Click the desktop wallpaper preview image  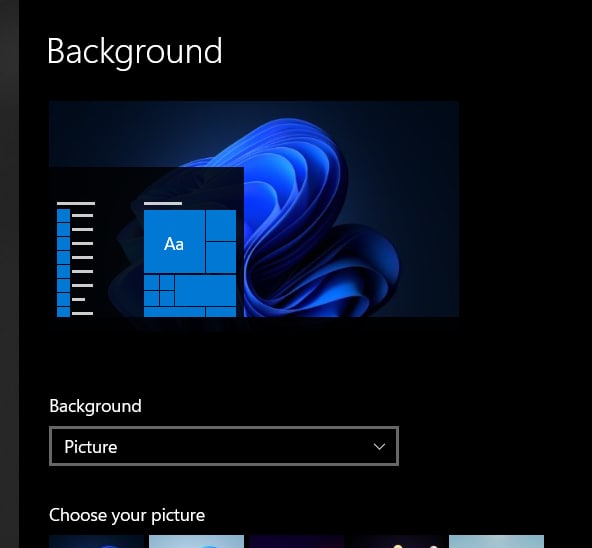254,209
